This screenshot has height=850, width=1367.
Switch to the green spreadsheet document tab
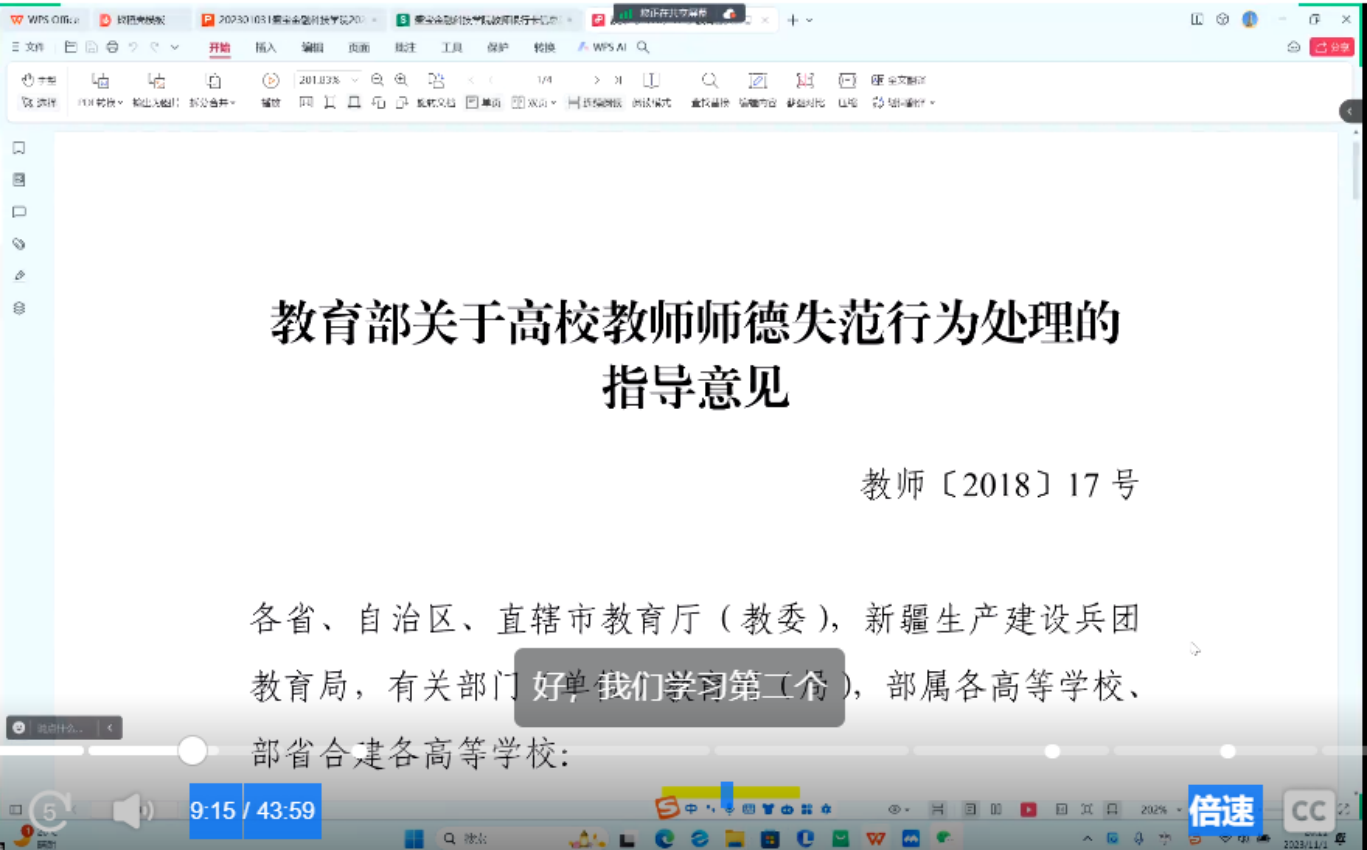[x=486, y=20]
